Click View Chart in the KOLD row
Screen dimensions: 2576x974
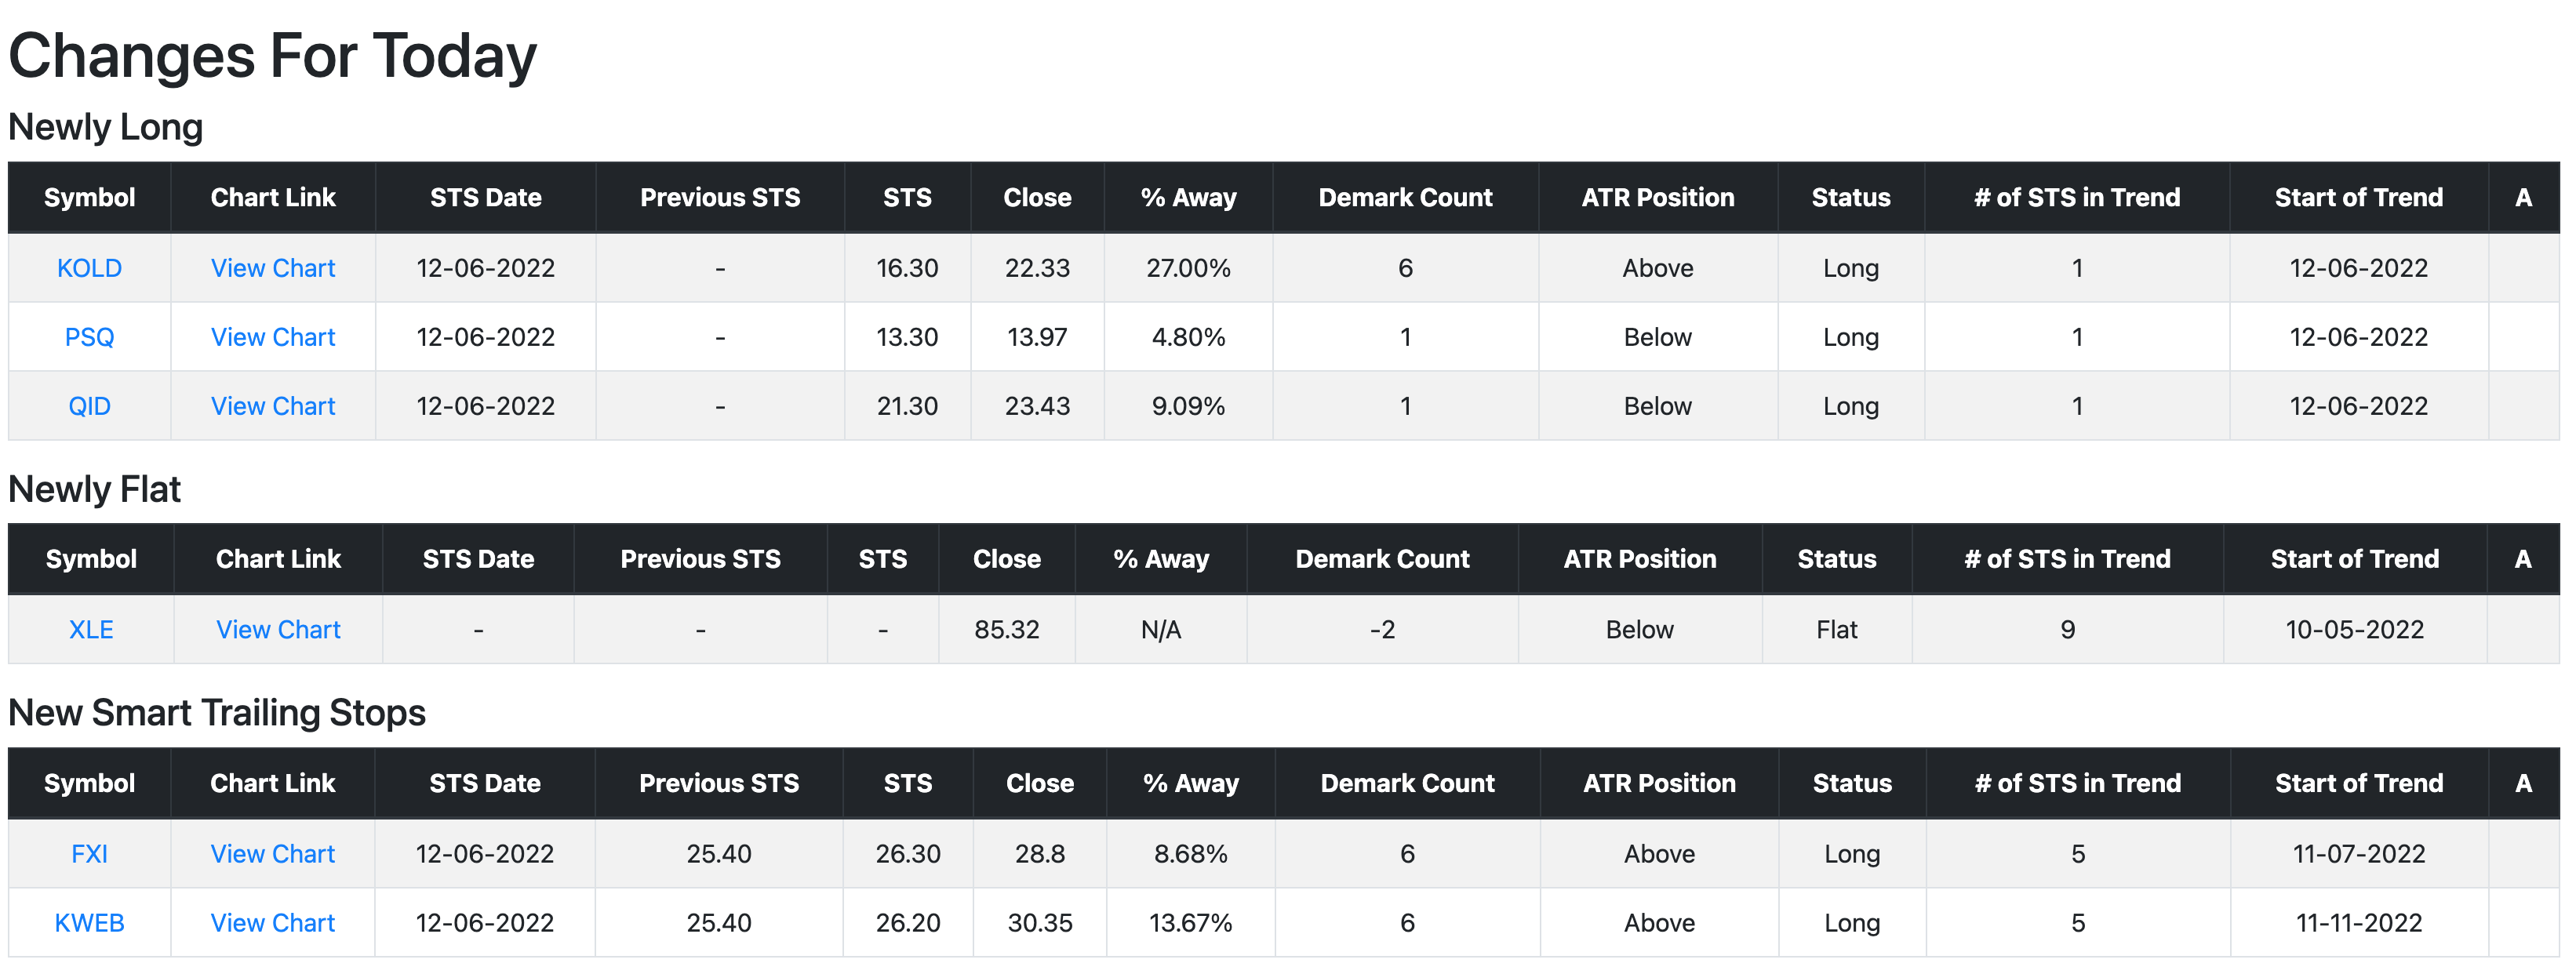coord(273,268)
